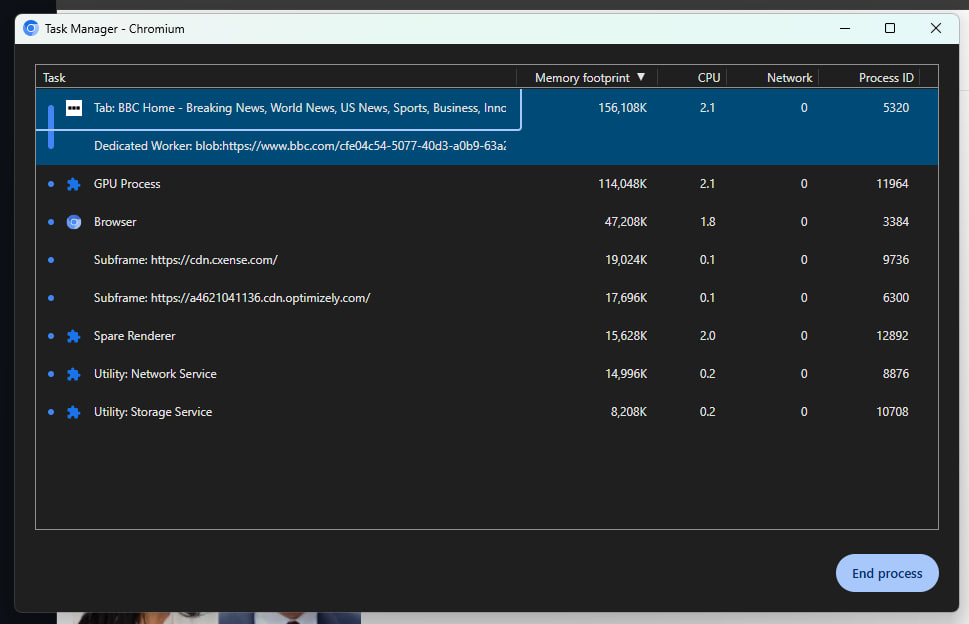Select the cdn.cxense.com subframe row

[x=185, y=260]
